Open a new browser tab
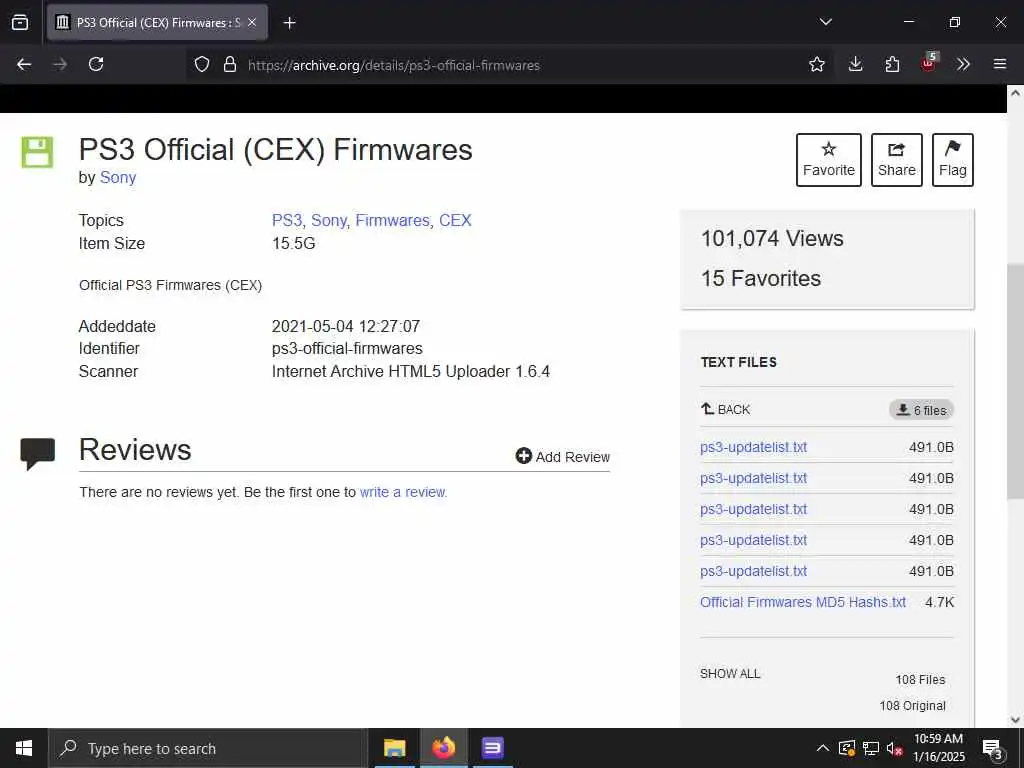Viewport: 1024px width, 768px height. (x=289, y=23)
